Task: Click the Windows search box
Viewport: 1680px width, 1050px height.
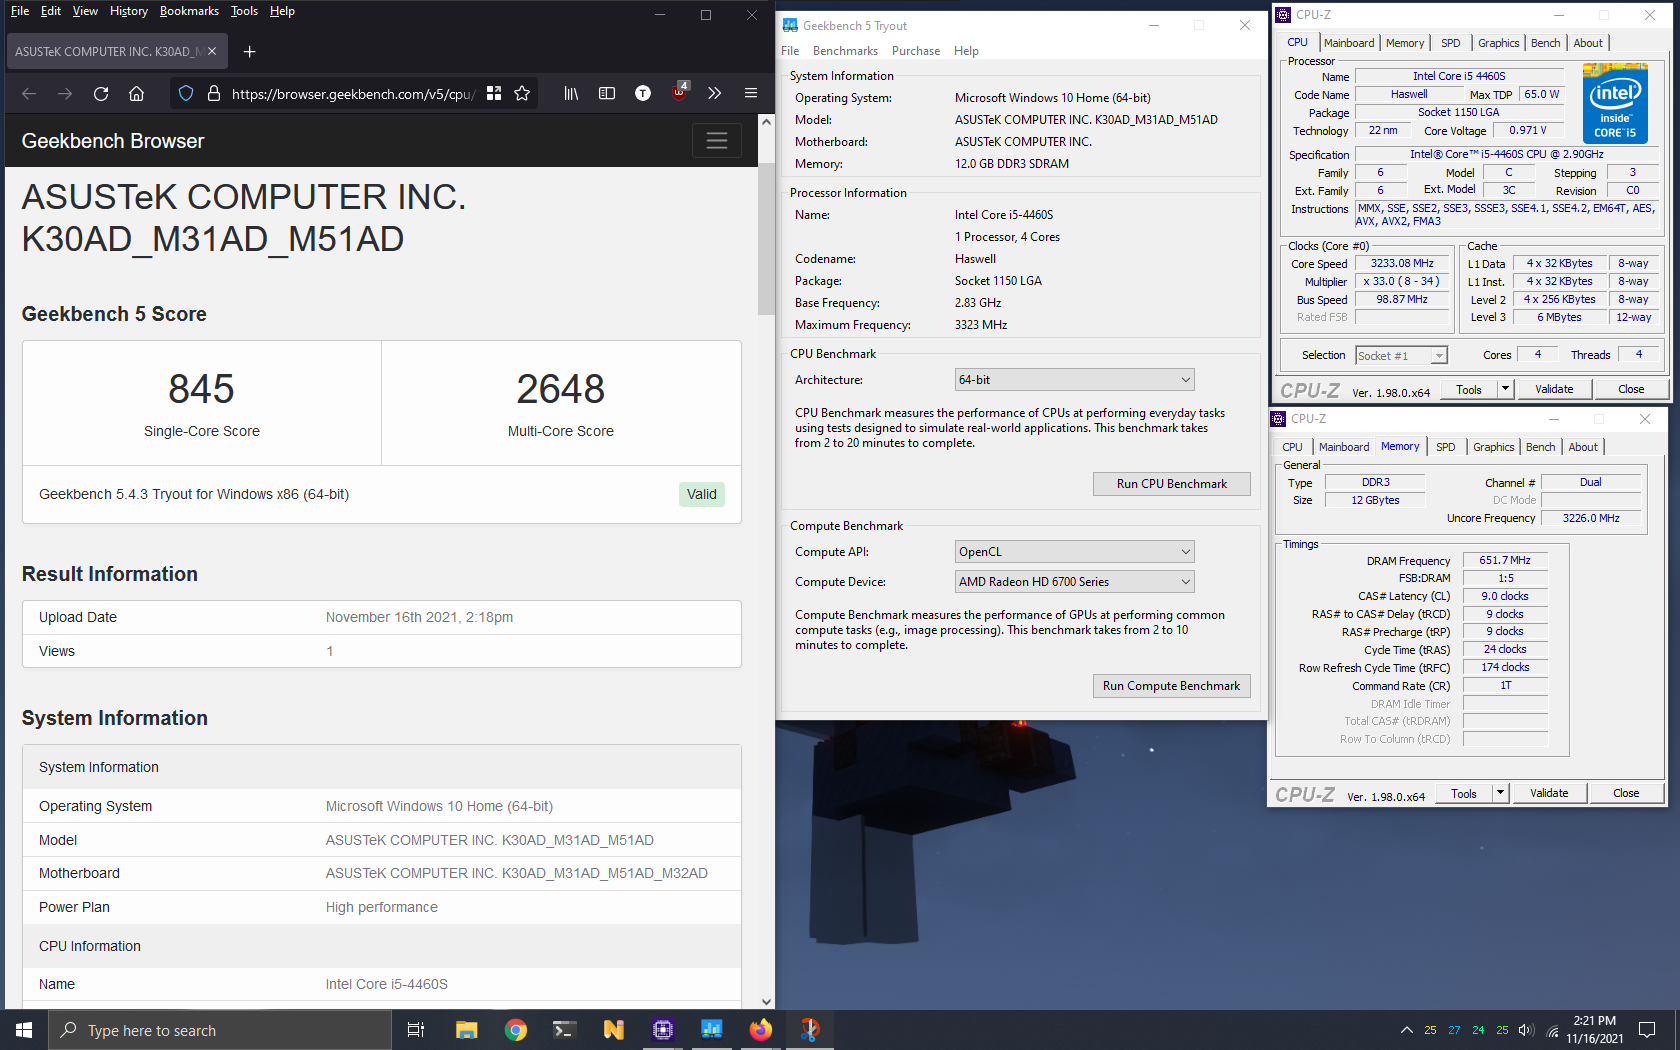Action: click(220, 1030)
